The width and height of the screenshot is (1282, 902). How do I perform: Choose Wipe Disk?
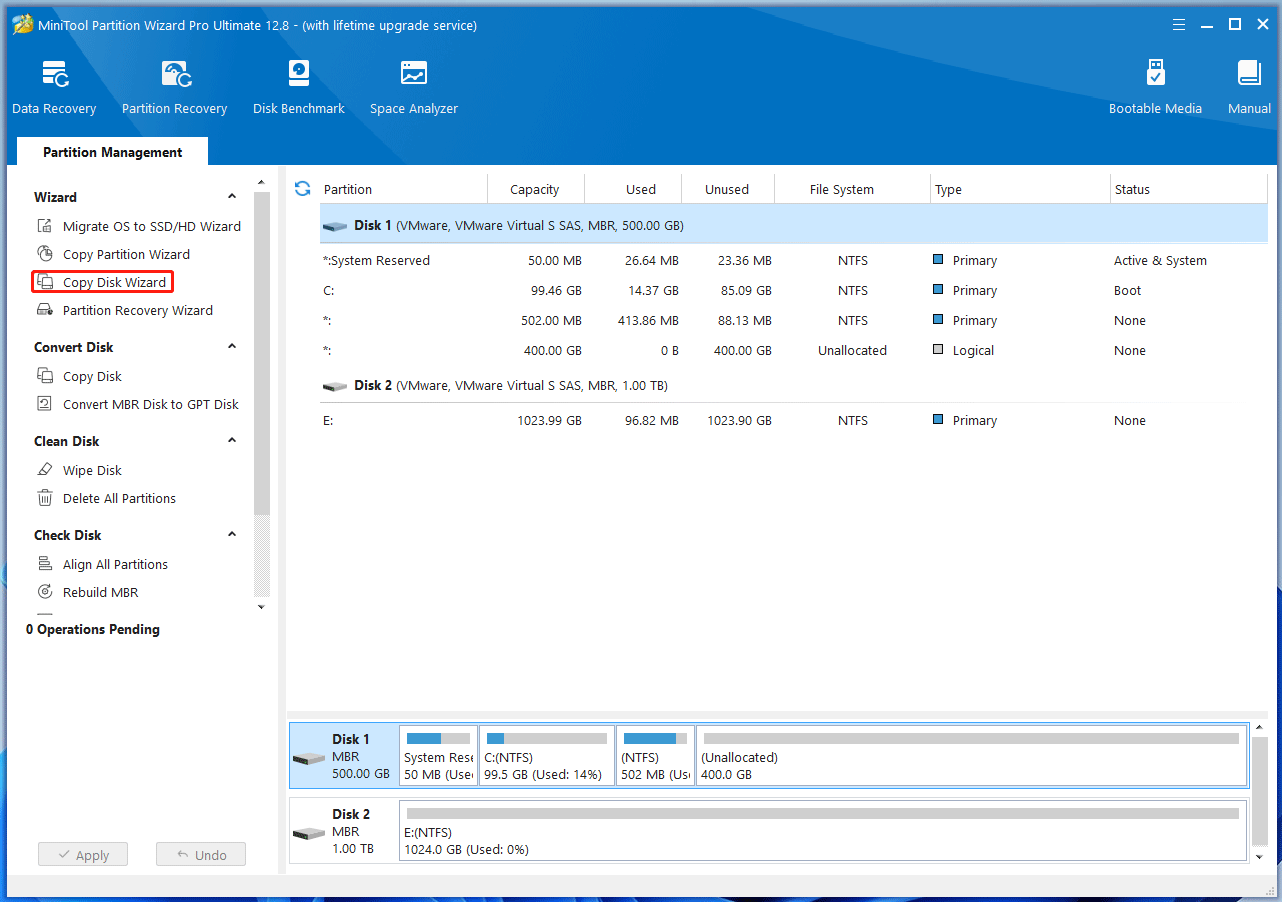[x=79, y=470]
